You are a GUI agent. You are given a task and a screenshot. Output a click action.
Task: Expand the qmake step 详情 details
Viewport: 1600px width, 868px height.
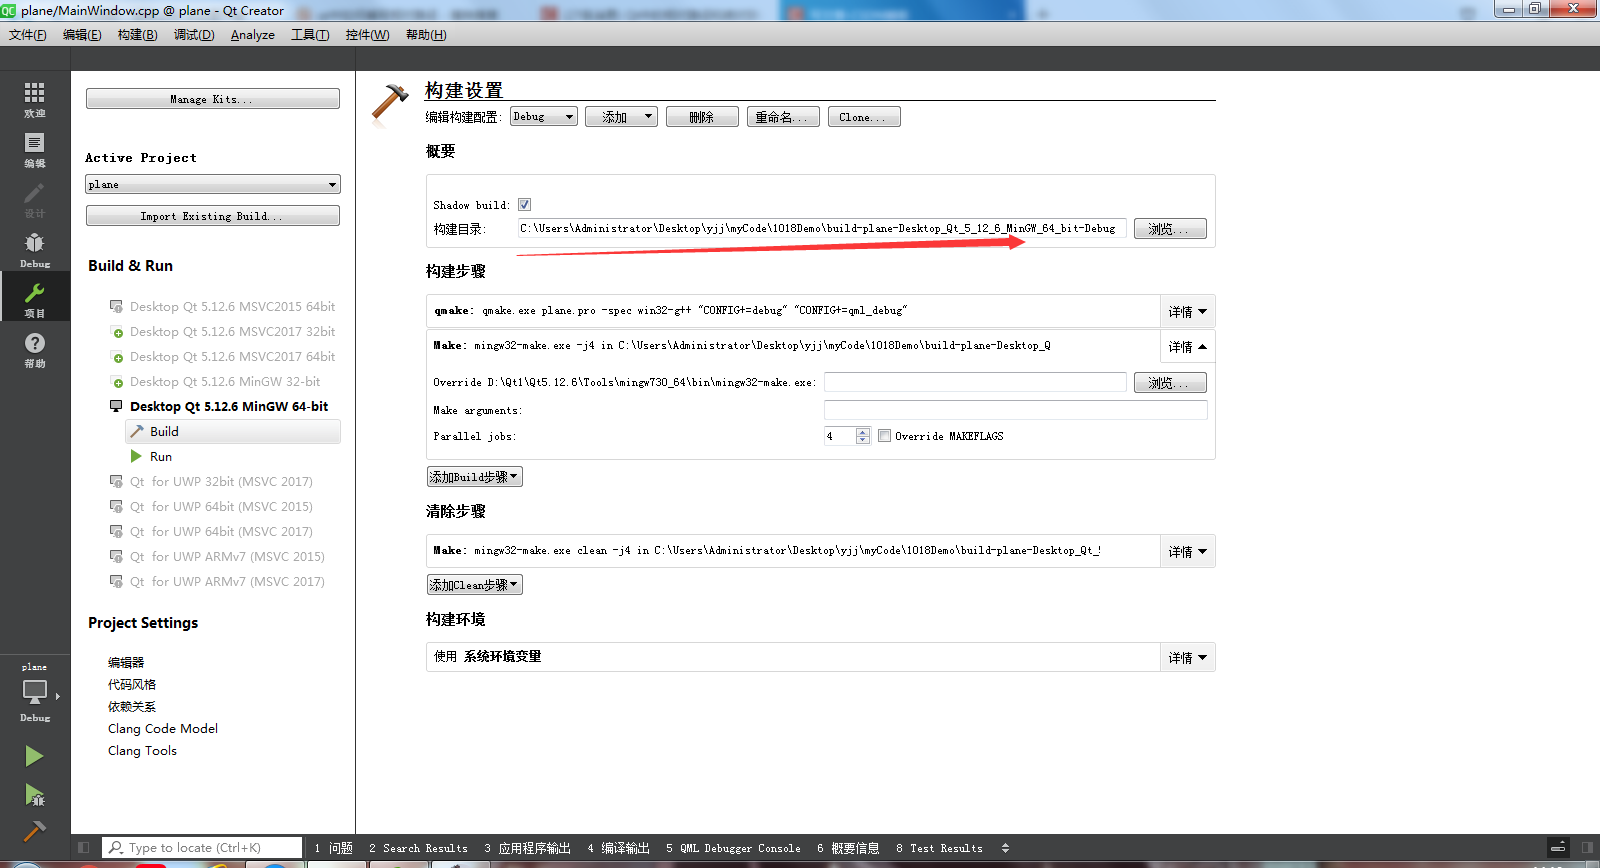pos(1187,311)
